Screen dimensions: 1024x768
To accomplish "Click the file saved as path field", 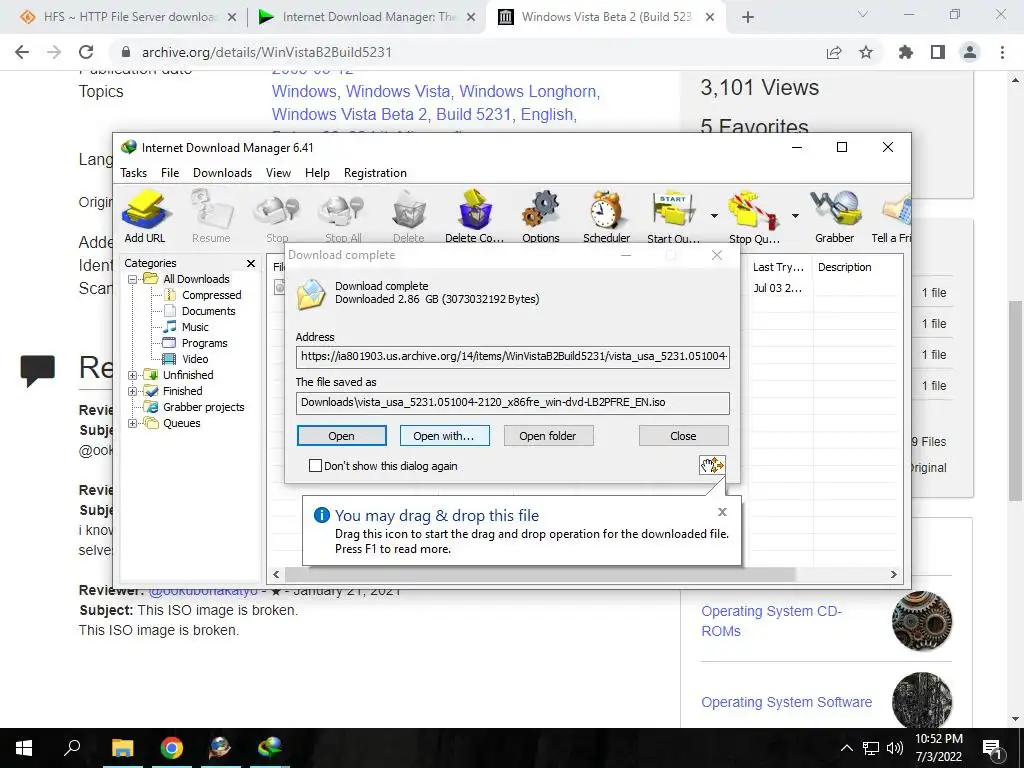I will click(x=513, y=402).
